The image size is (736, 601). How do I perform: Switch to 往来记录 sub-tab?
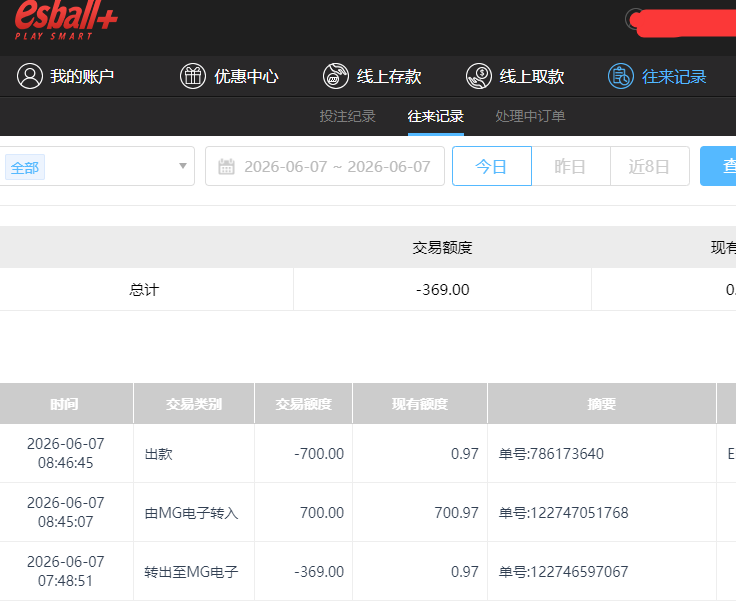[436, 116]
